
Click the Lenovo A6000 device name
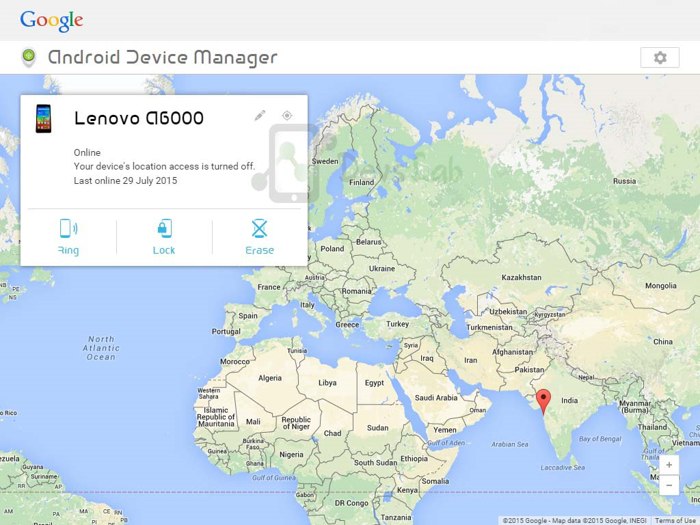click(x=139, y=118)
